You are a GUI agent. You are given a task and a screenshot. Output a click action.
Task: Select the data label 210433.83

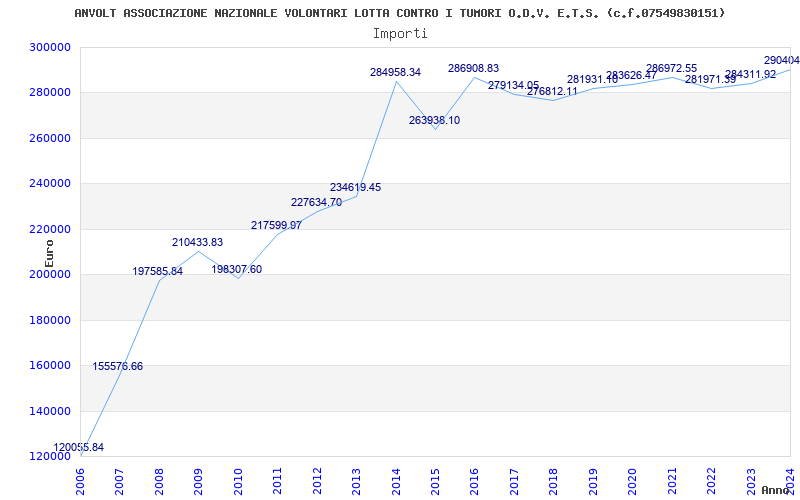click(x=197, y=242)
